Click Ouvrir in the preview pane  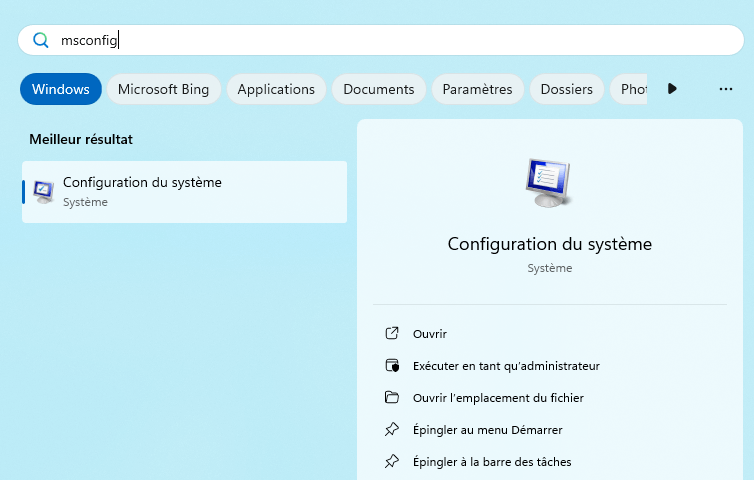coord(430,334)
